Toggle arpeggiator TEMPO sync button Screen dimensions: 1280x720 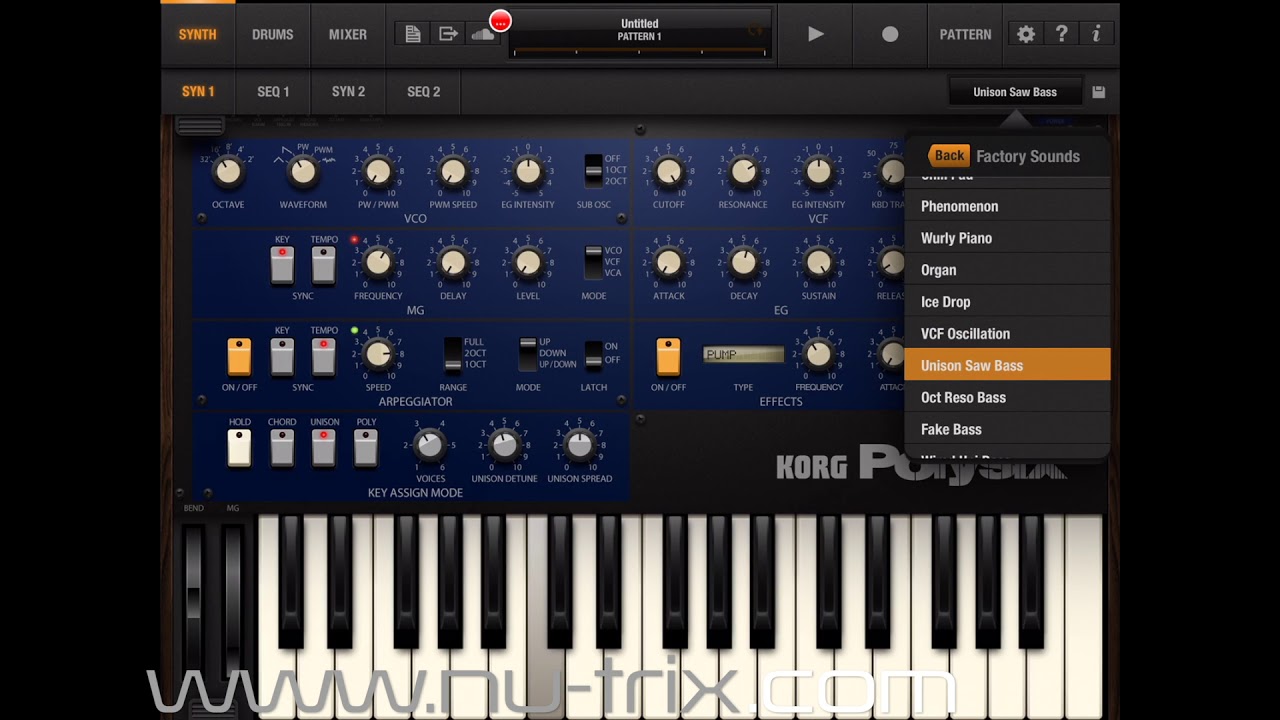[324, 357]
